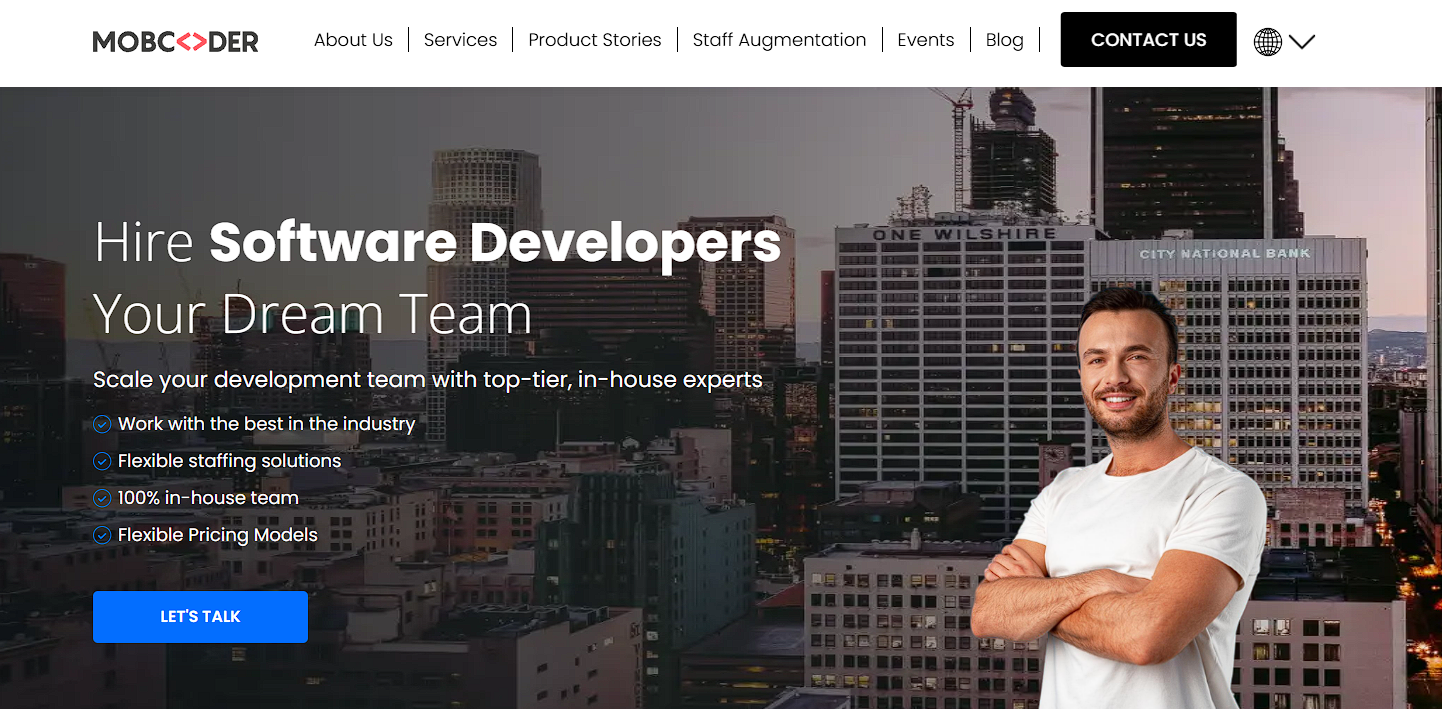
Task: Click check icon beside Flexible Pricing Models
Action: (102, 535)
